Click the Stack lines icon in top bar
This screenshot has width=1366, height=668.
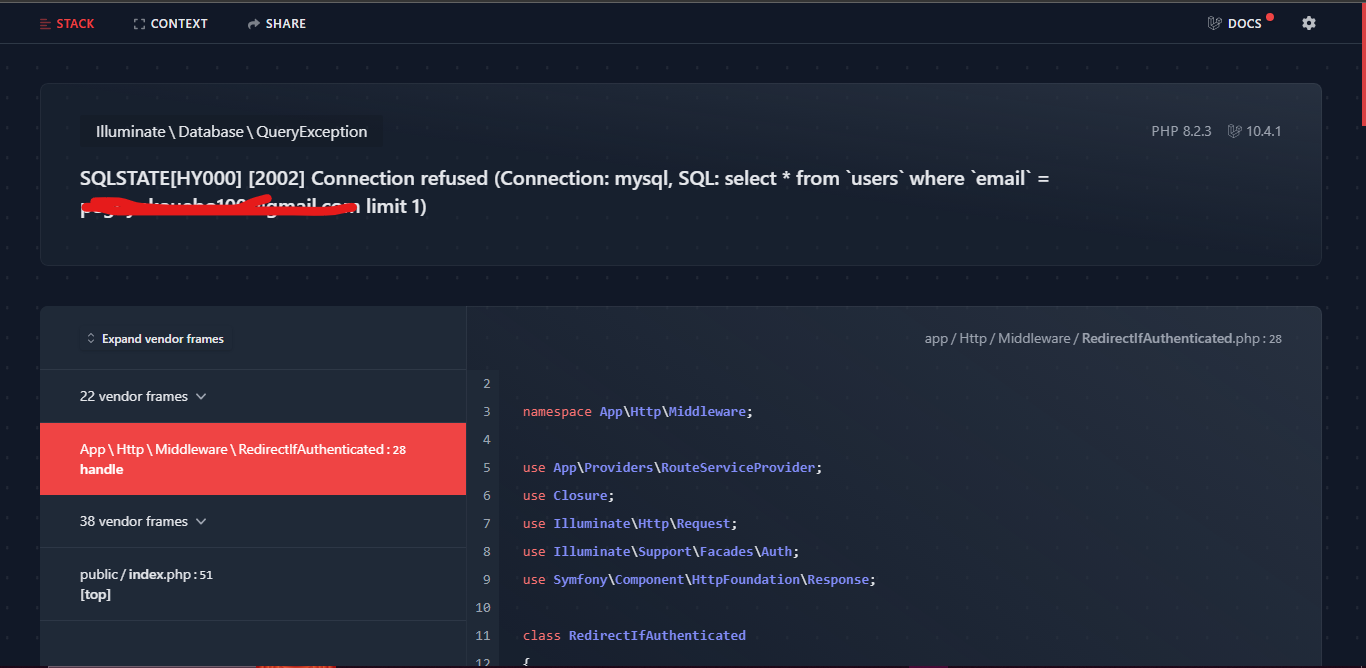(x=45, y=24)
